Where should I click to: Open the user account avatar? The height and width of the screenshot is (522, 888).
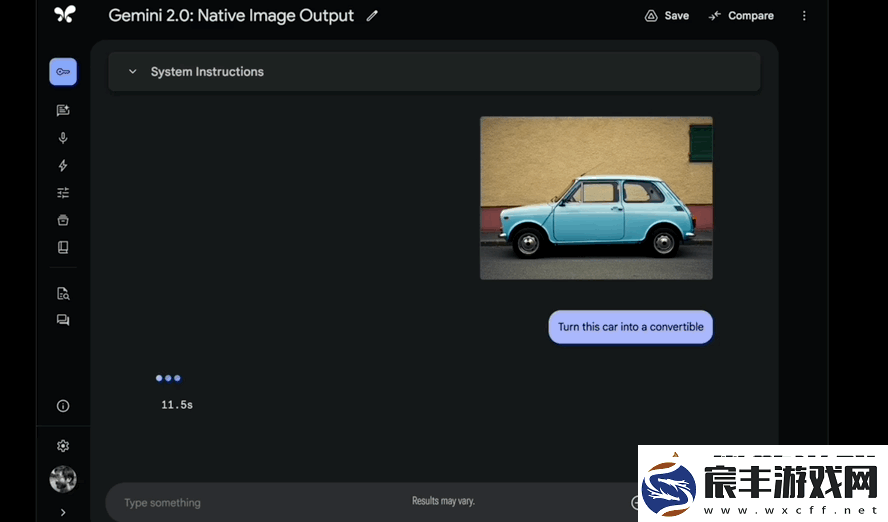[63, 479]
